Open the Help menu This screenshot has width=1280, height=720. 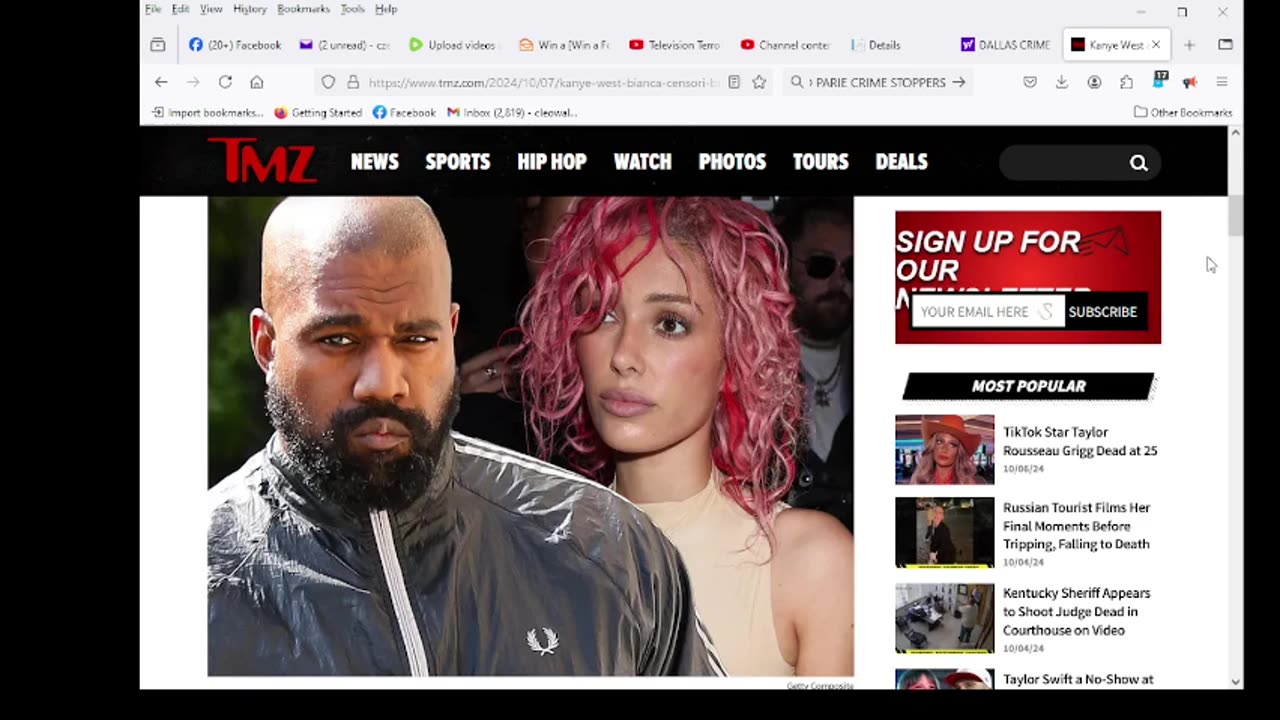coord(386,9)
